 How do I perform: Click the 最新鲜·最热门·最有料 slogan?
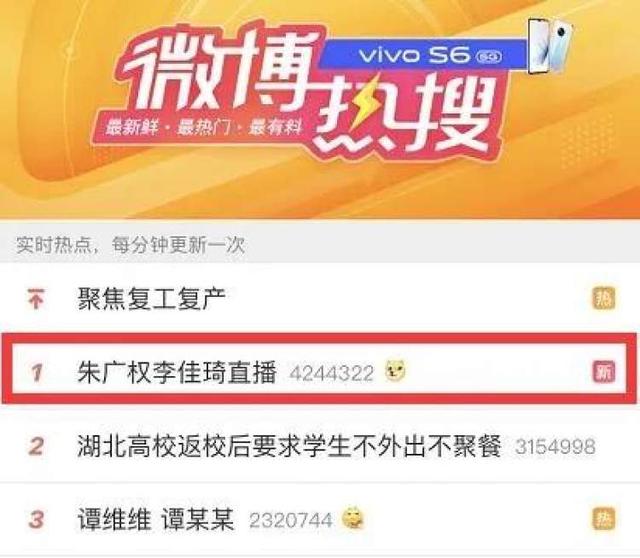pyautogui.click(x=203, y=128)
